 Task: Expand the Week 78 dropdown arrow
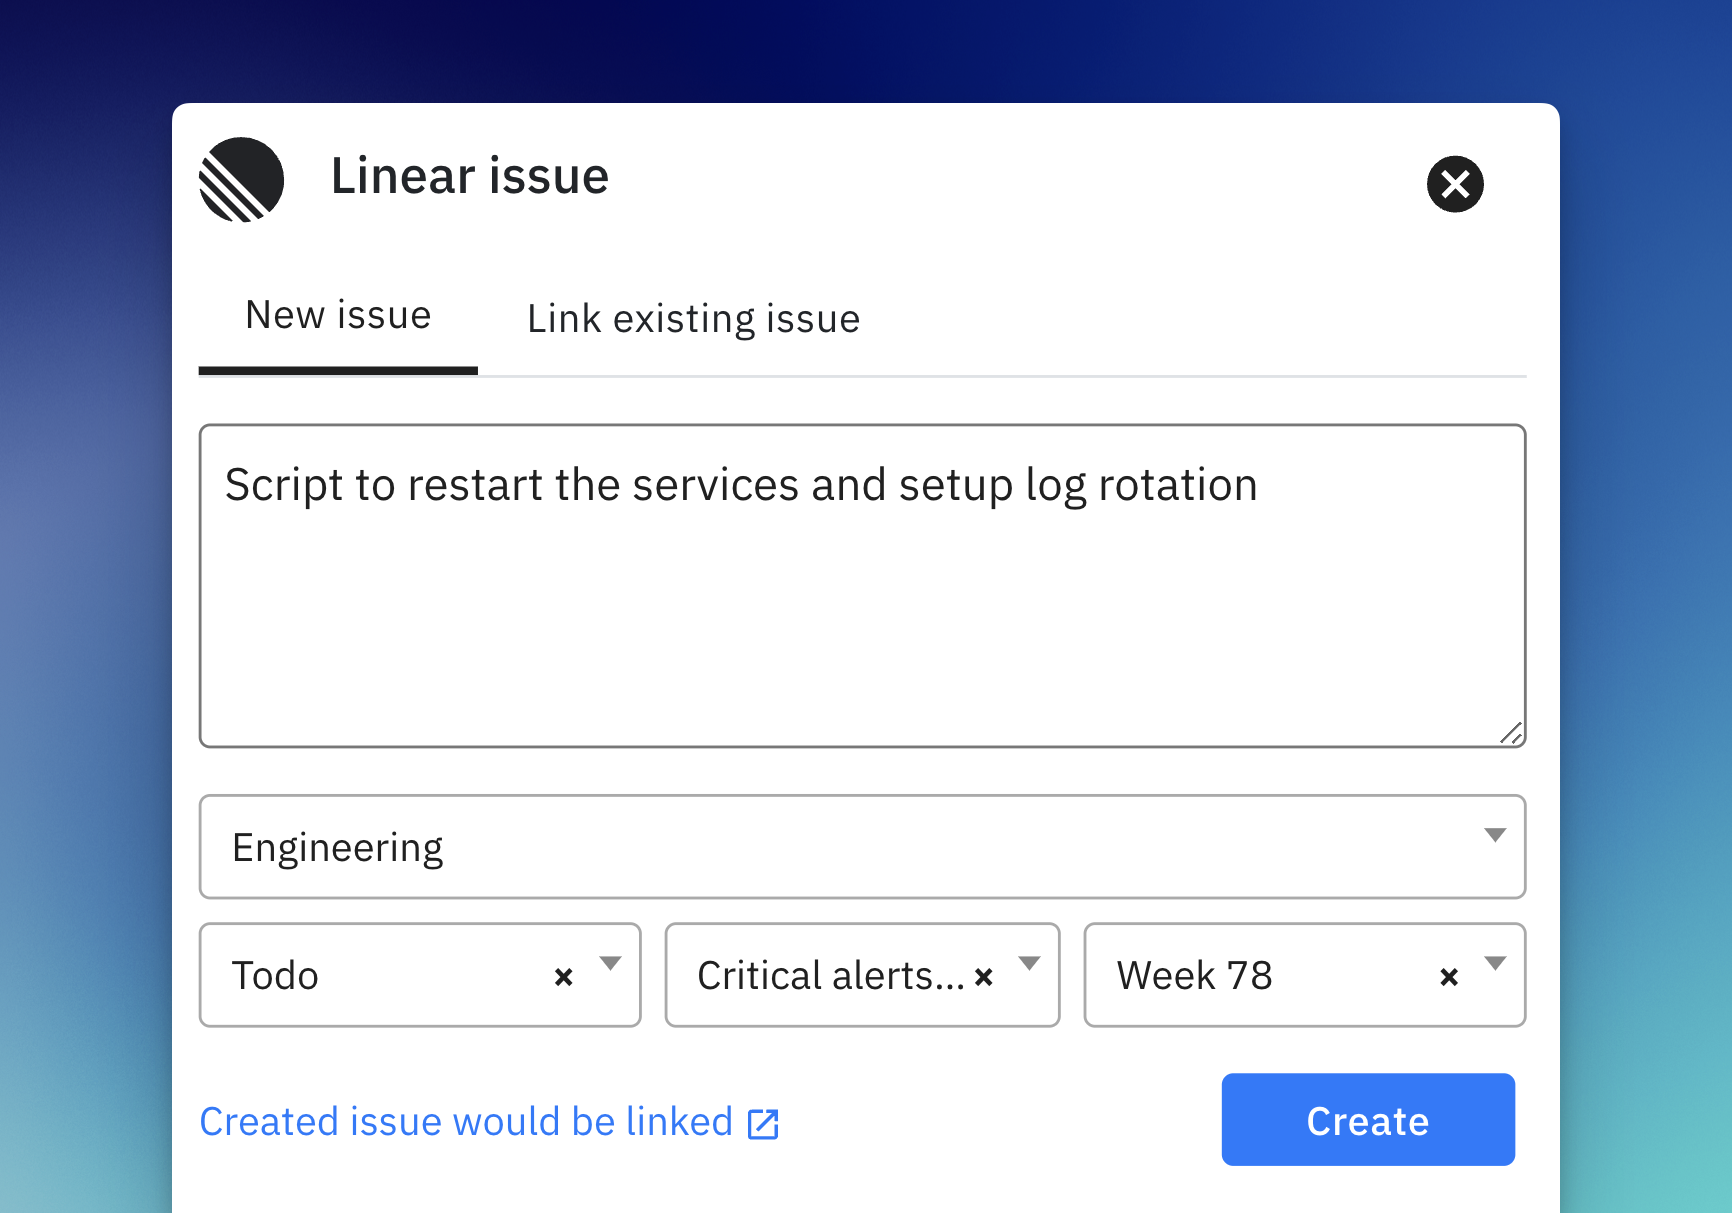1495,963
